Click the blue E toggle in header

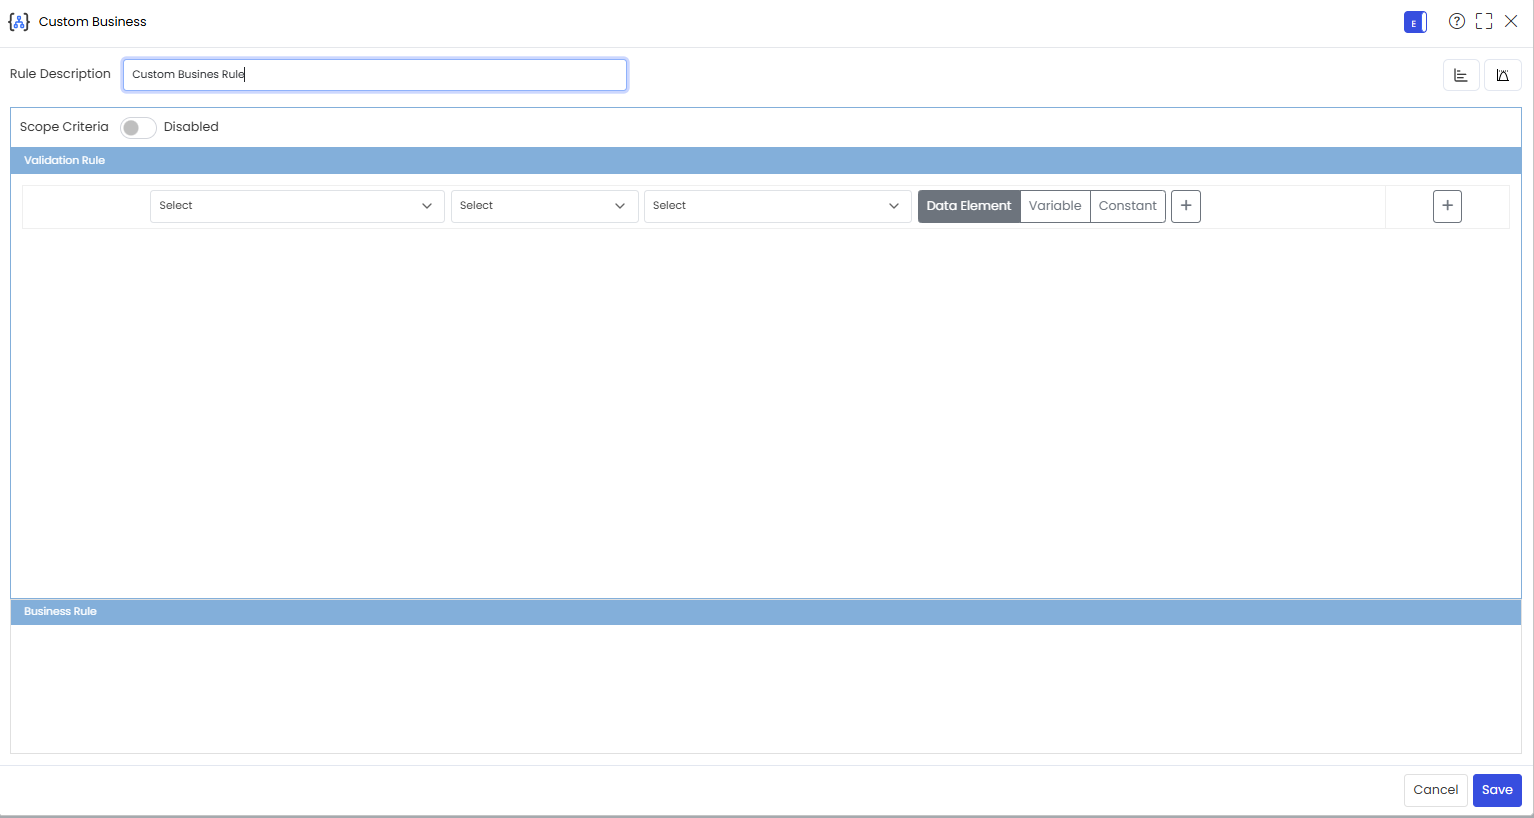[1415, 22]
